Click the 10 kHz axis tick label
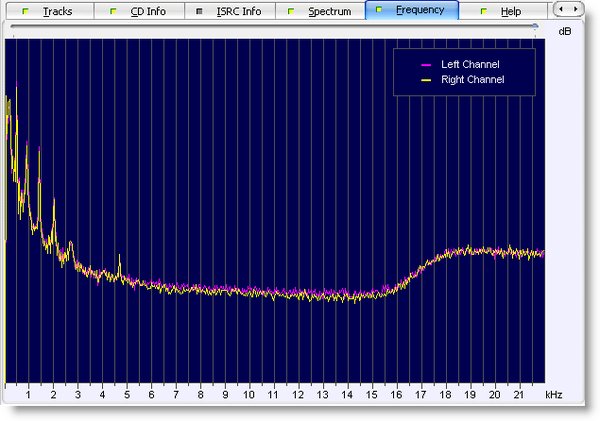Image resolution: width=600 pixels, height=421 pixels. (x=249, y=395)
